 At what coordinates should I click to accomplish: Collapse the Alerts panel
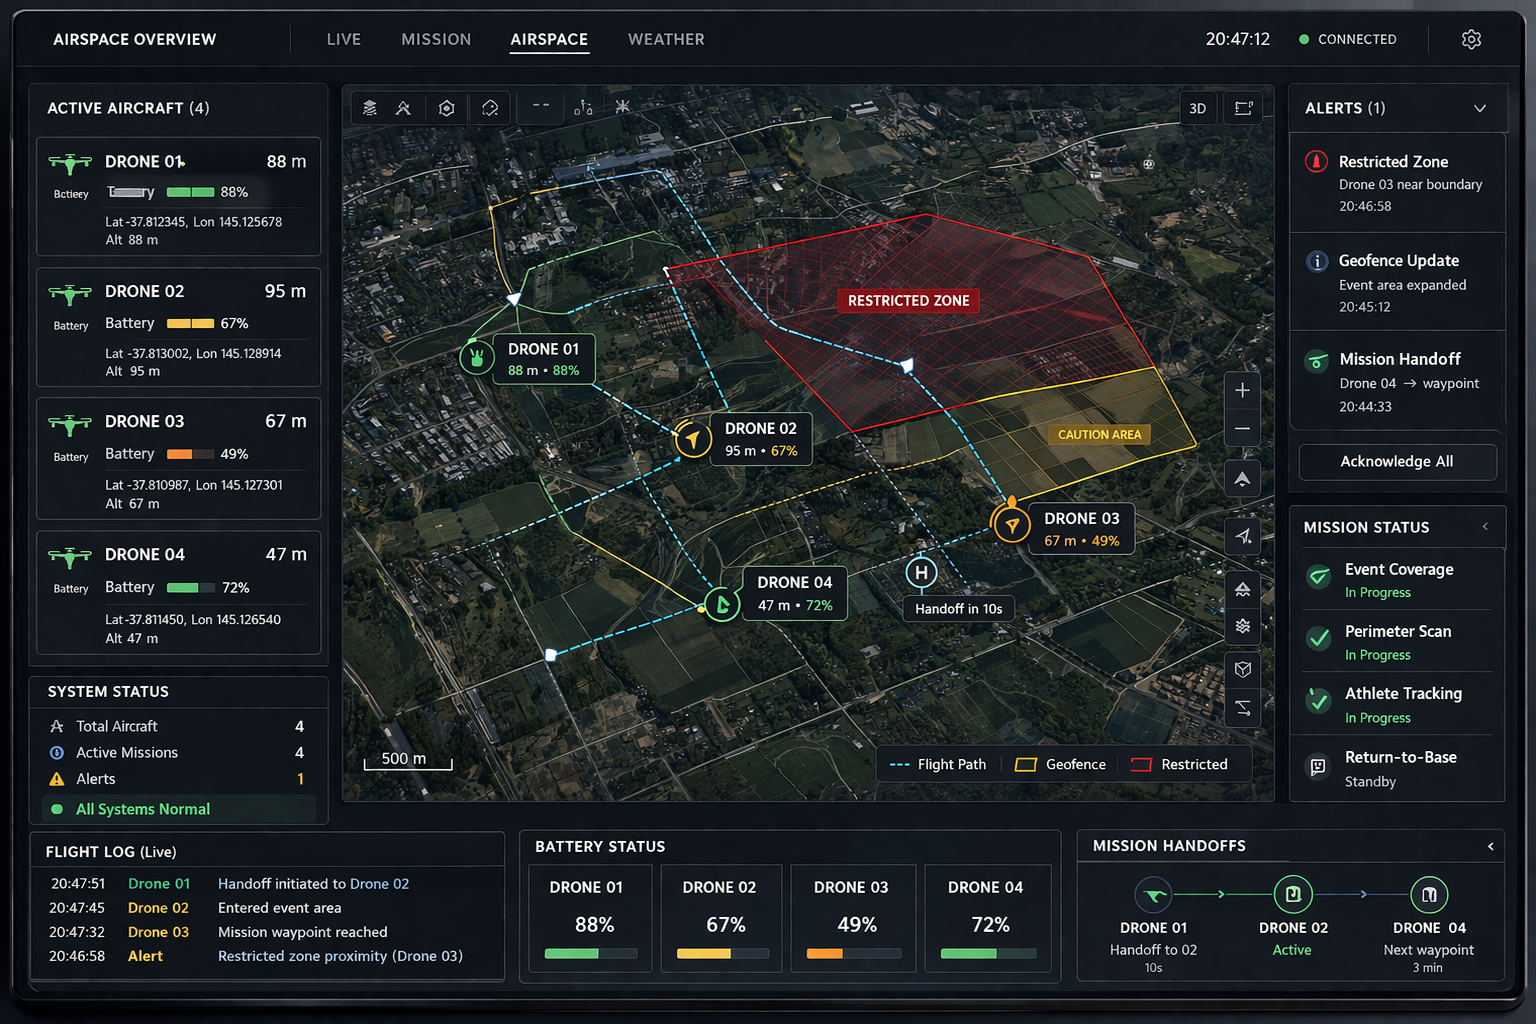pyautogui.click(x=1481, y=108)
